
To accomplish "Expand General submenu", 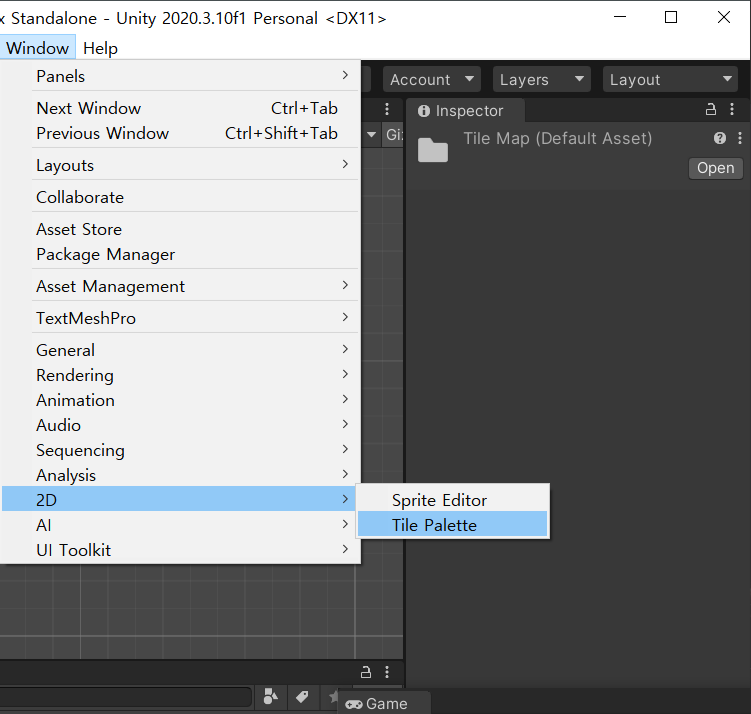I will coord(180,350).
